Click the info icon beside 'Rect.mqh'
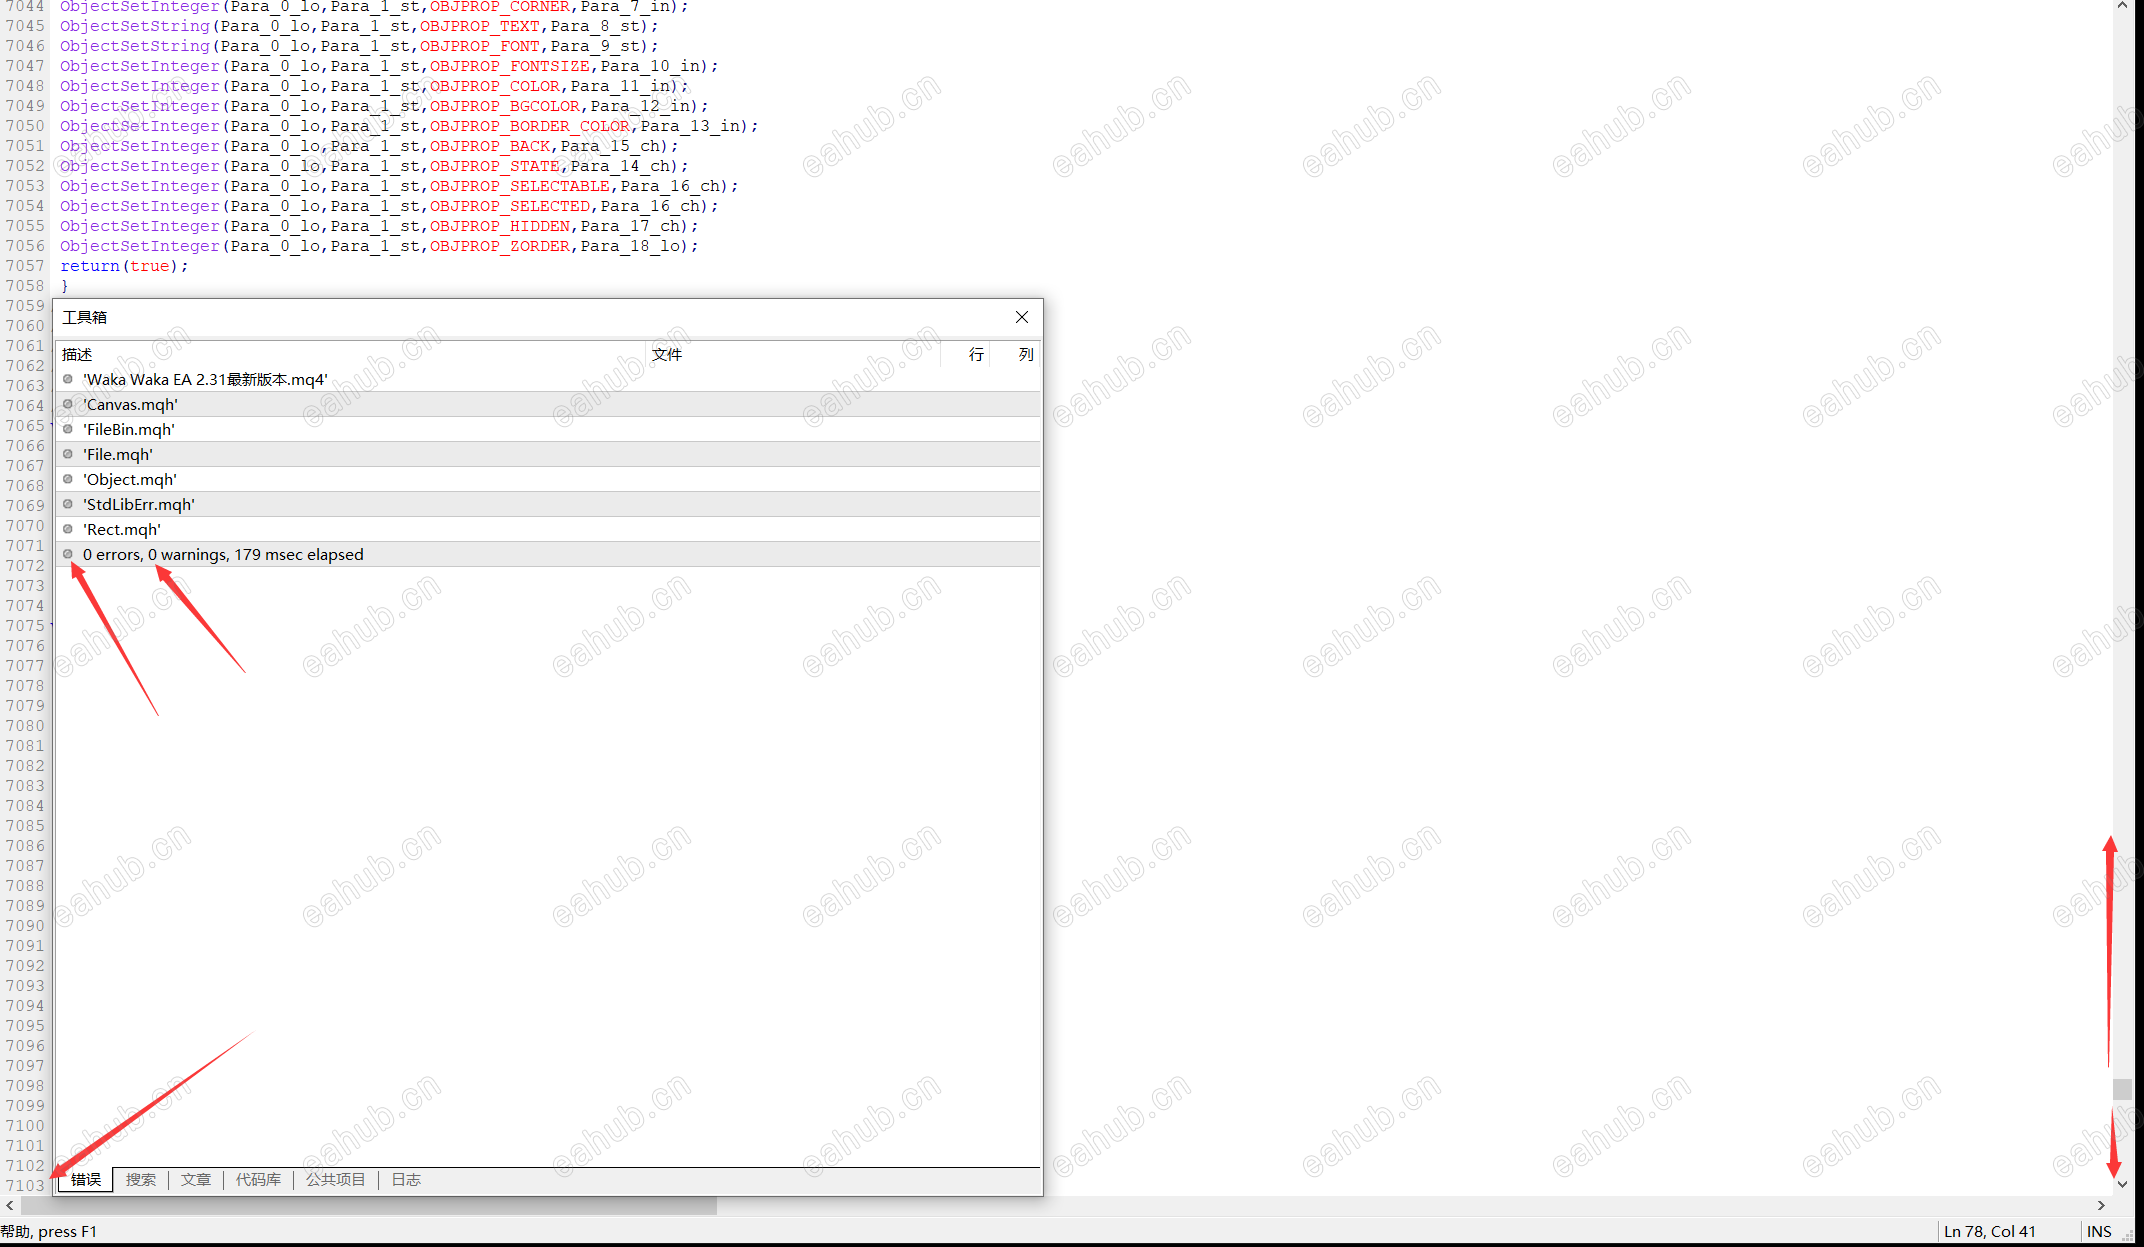This screenshot has width=2144, height=1247. click(x=68, y=529)
